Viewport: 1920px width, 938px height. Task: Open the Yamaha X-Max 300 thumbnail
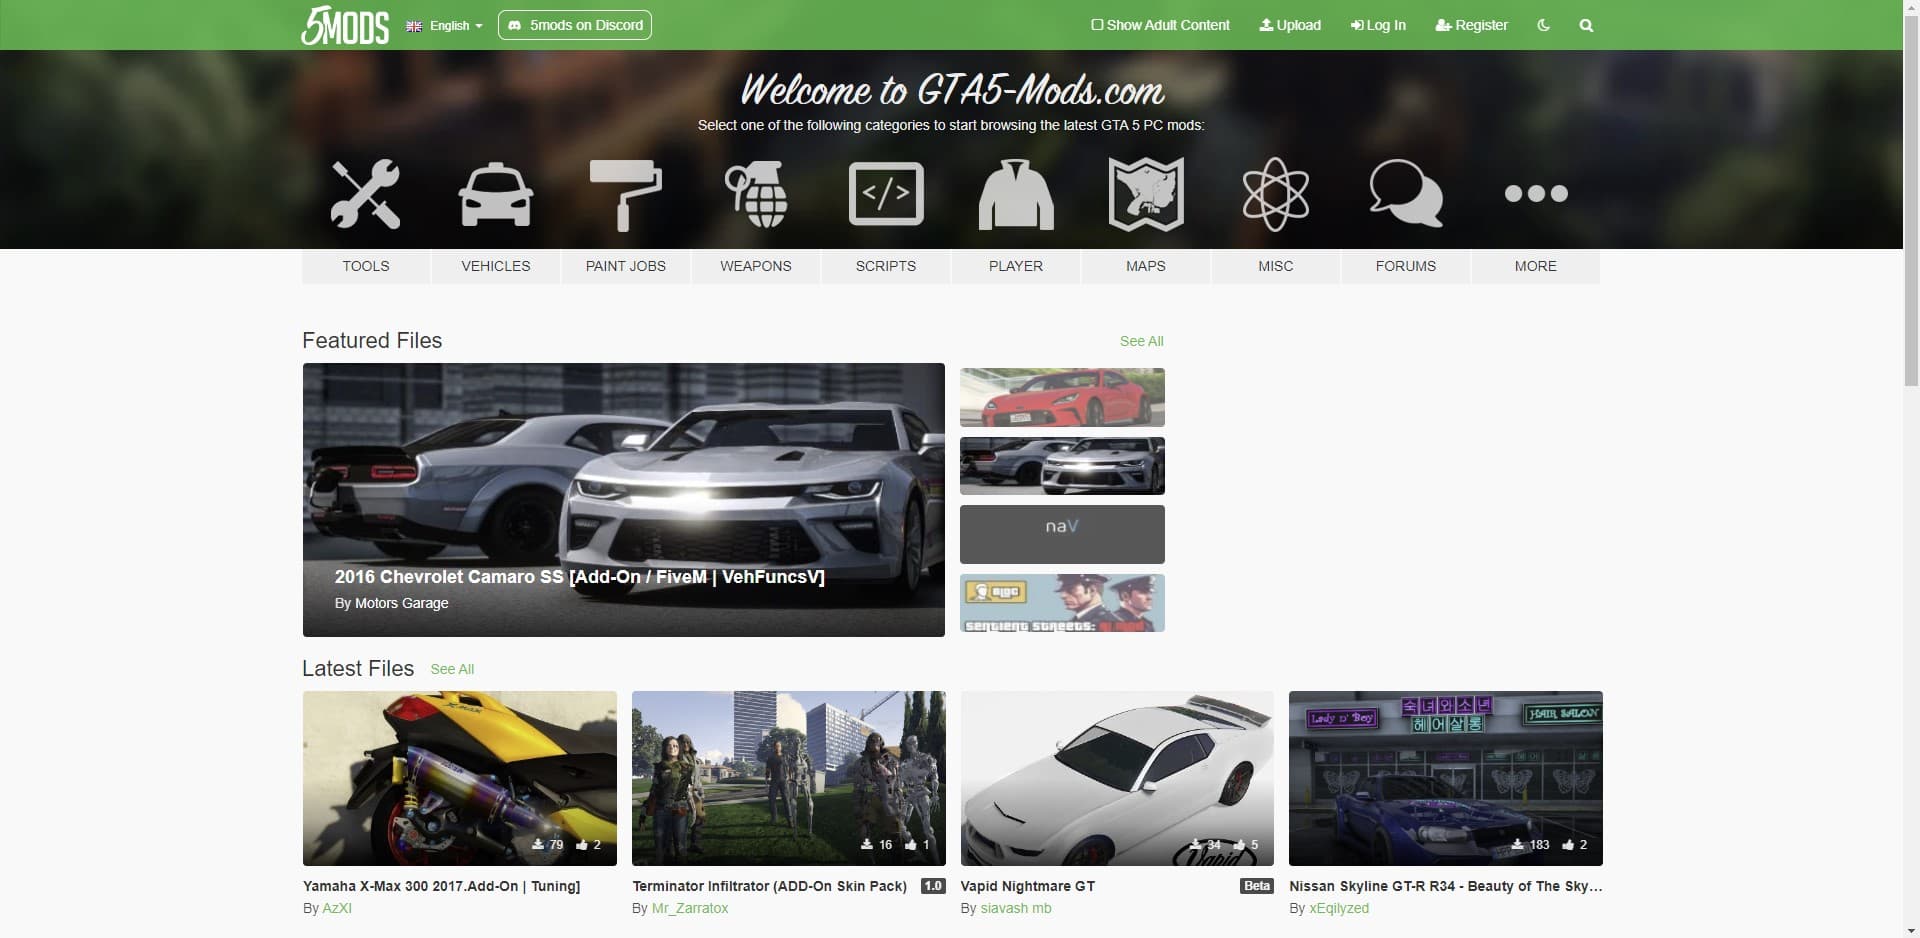coord(459,778)
